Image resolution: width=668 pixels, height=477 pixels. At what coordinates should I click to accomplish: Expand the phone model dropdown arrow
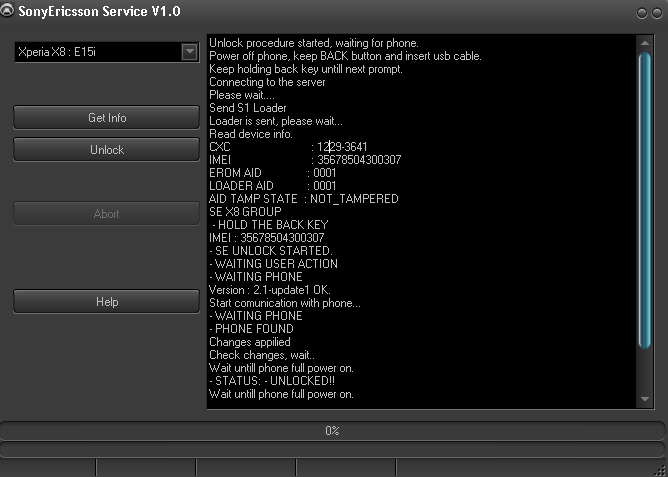[190, 52]
